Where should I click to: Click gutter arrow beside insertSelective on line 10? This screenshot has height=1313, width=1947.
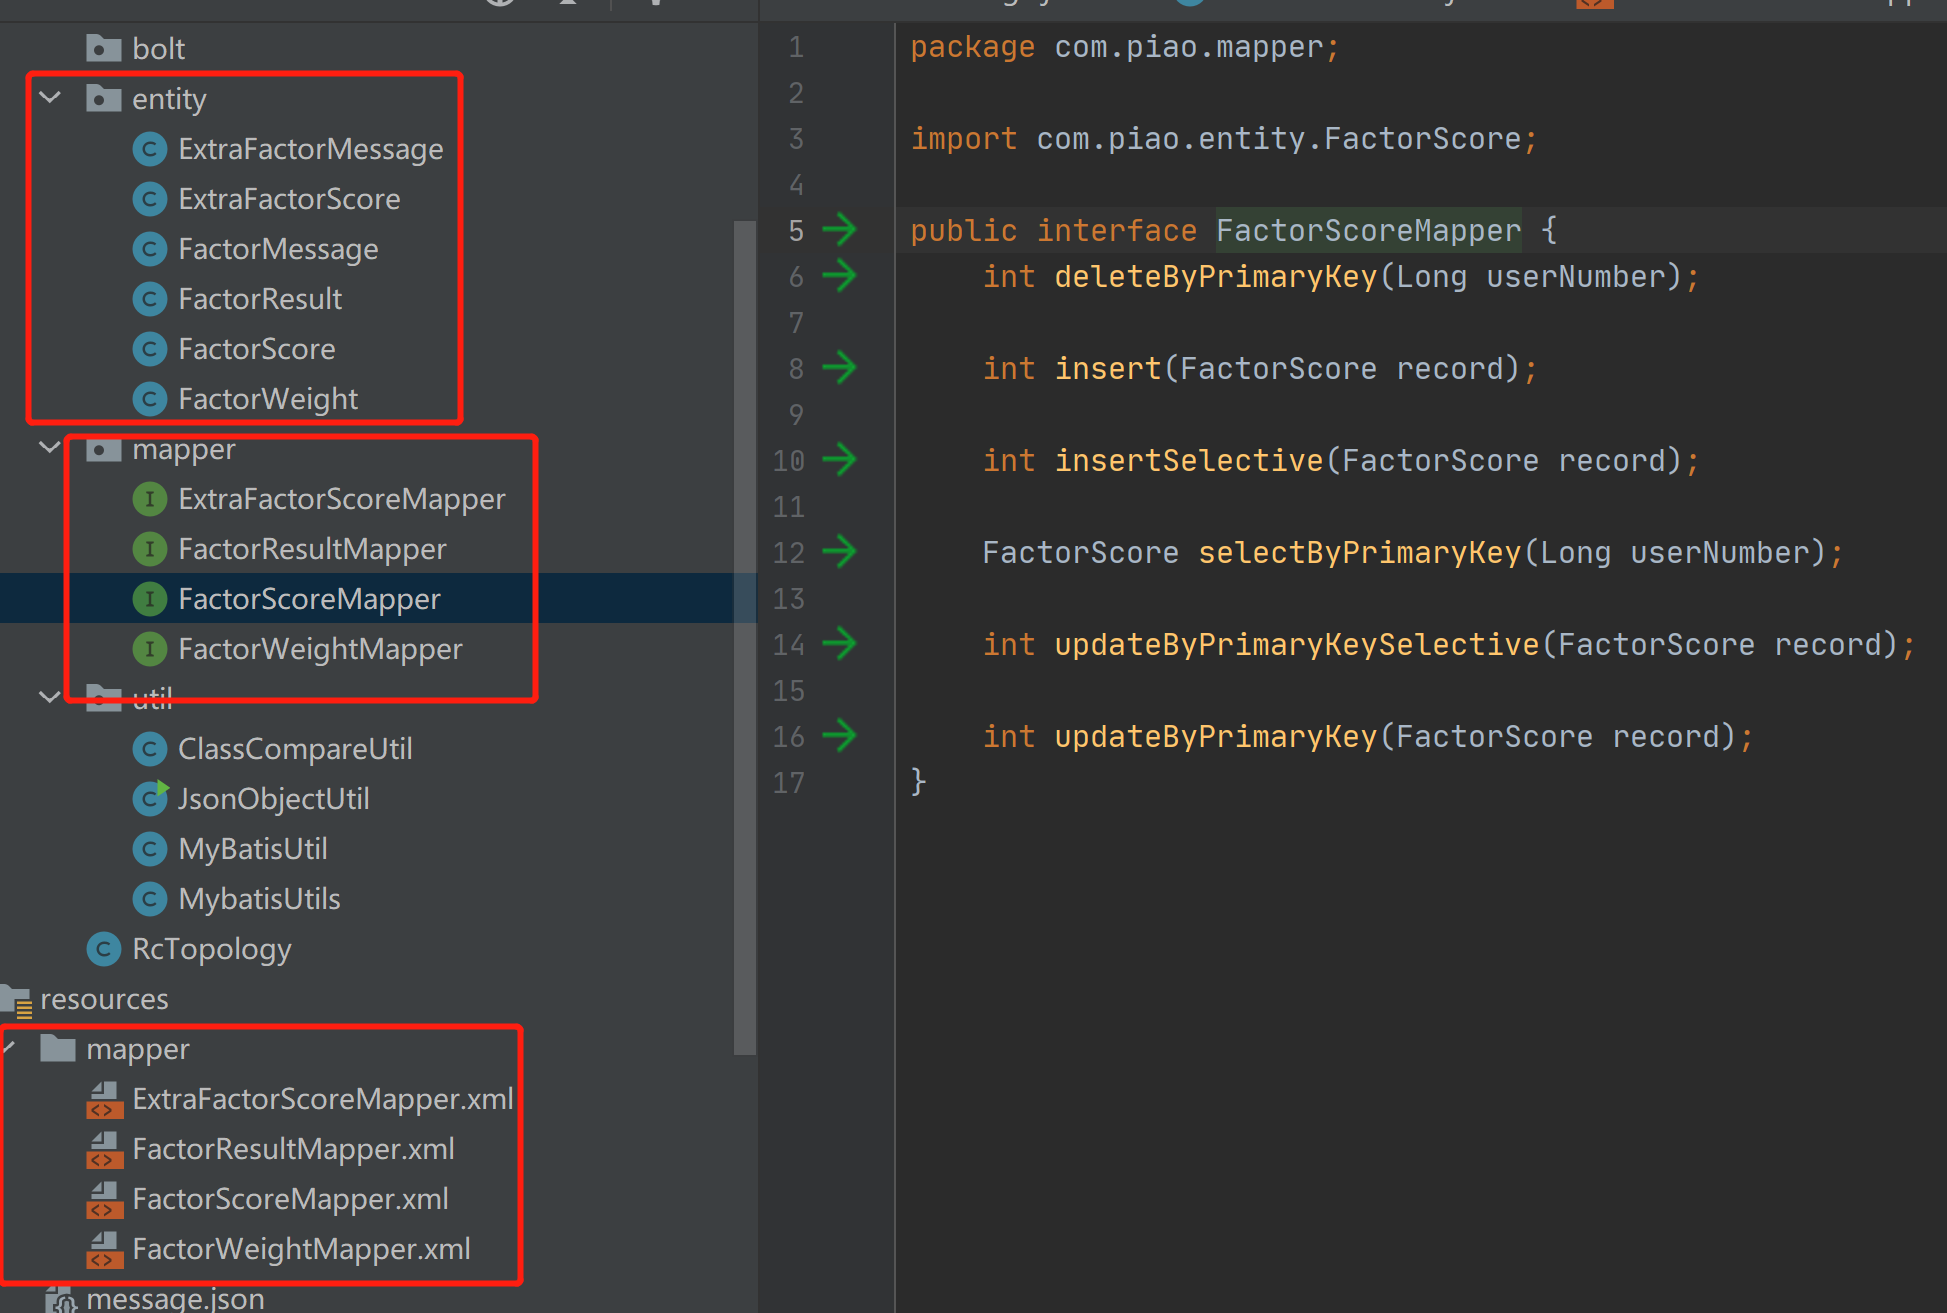[x=839, y=460]
